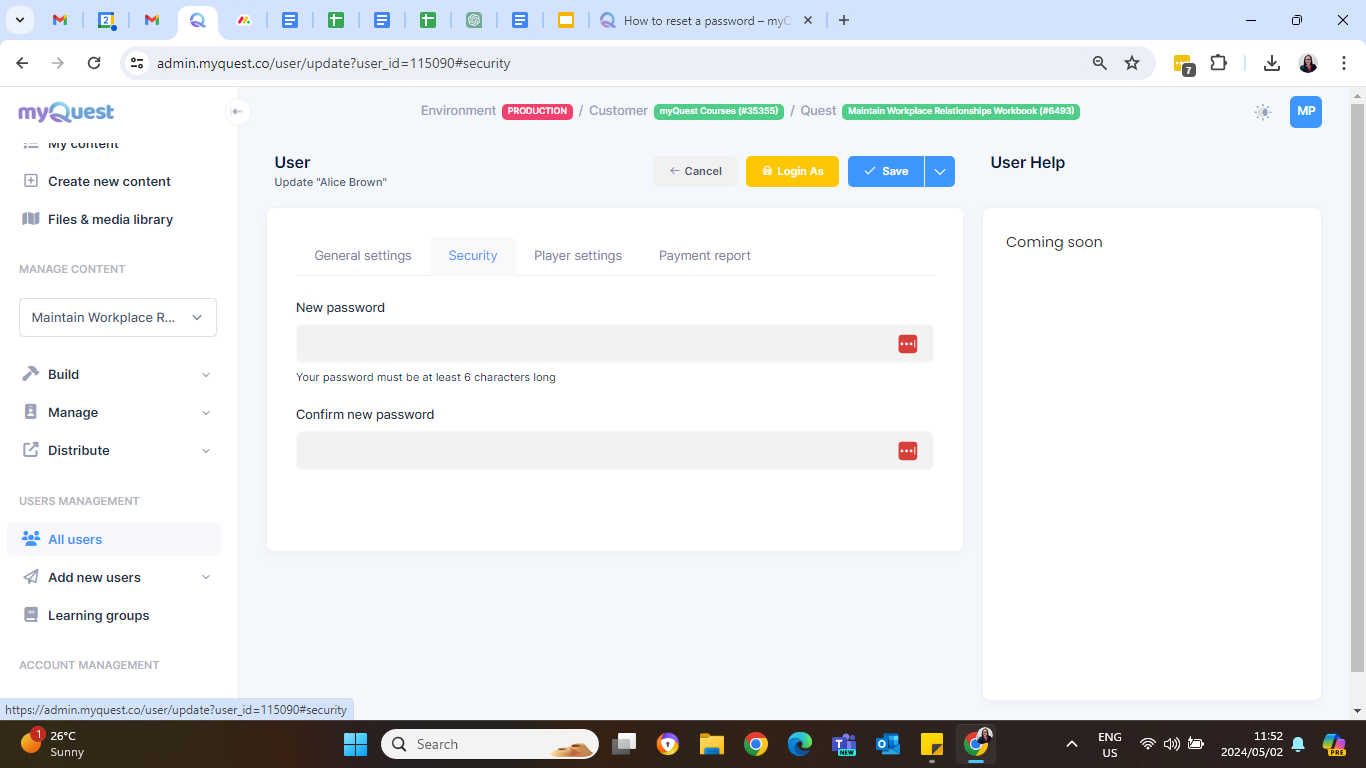Image resolution: width=1366 pixels, height=768 pixels.
Task: Bookmark this page with star icon
Action: point(1132,63)
